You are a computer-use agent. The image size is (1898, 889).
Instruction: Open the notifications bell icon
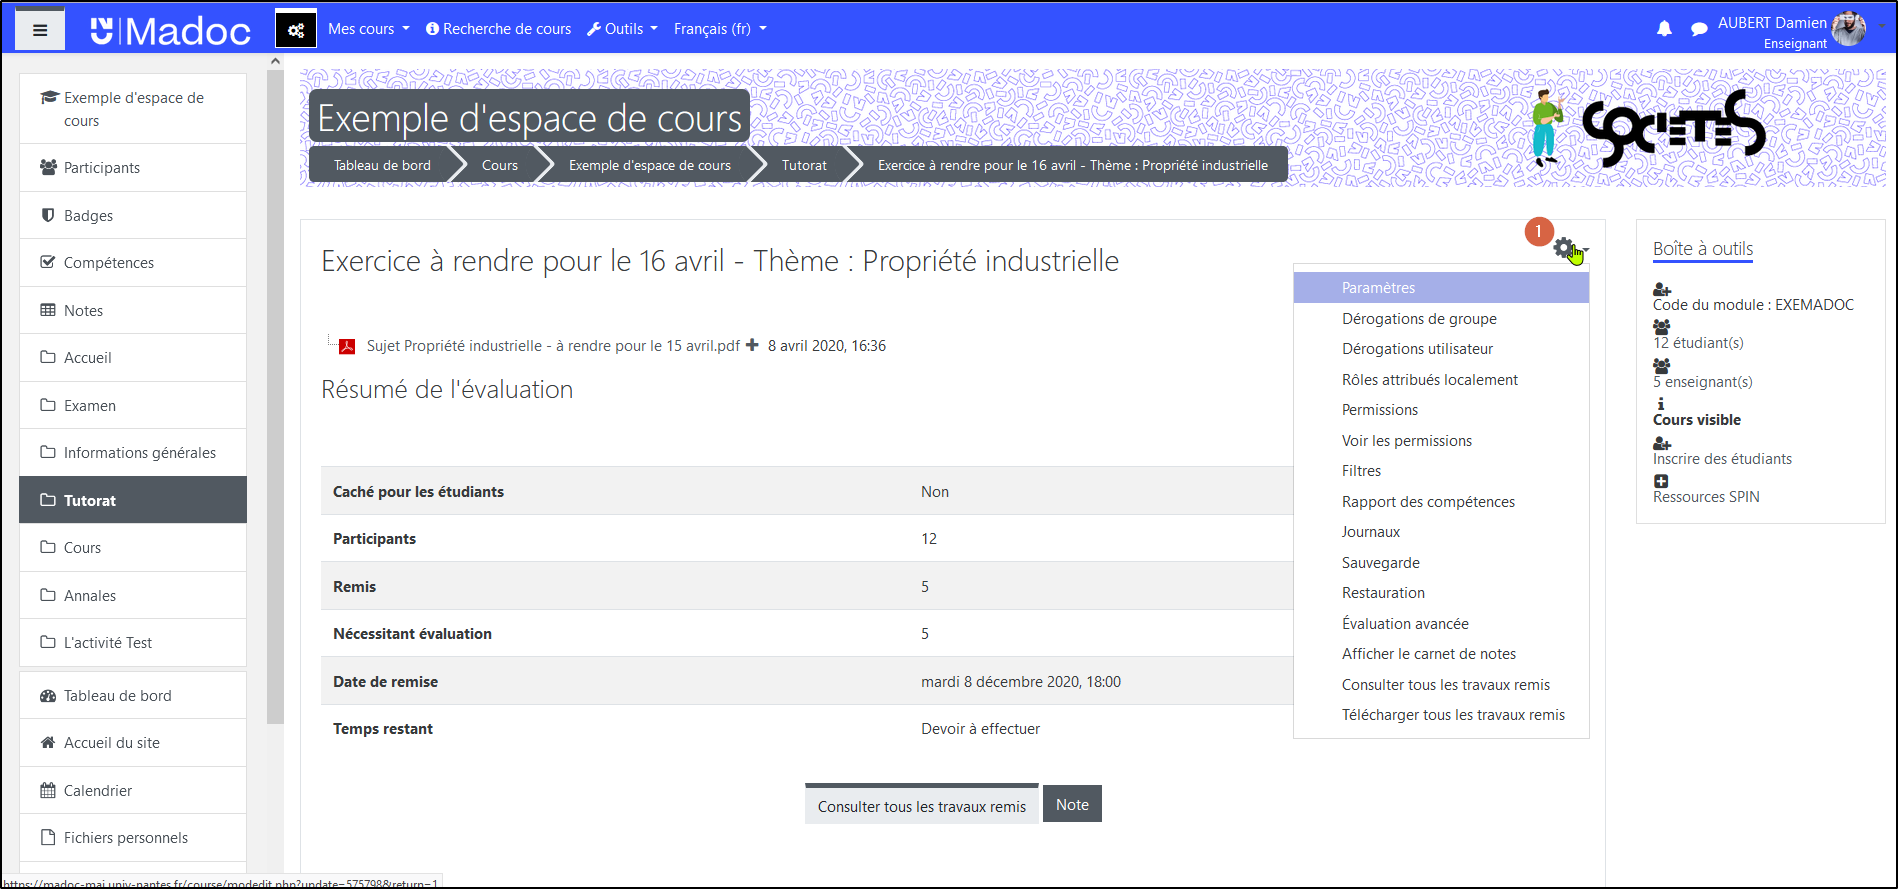tap(1664, 29)
